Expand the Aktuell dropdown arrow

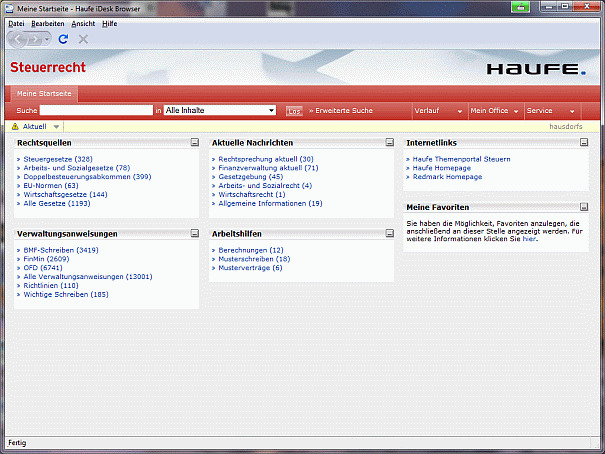pos(56,127)
